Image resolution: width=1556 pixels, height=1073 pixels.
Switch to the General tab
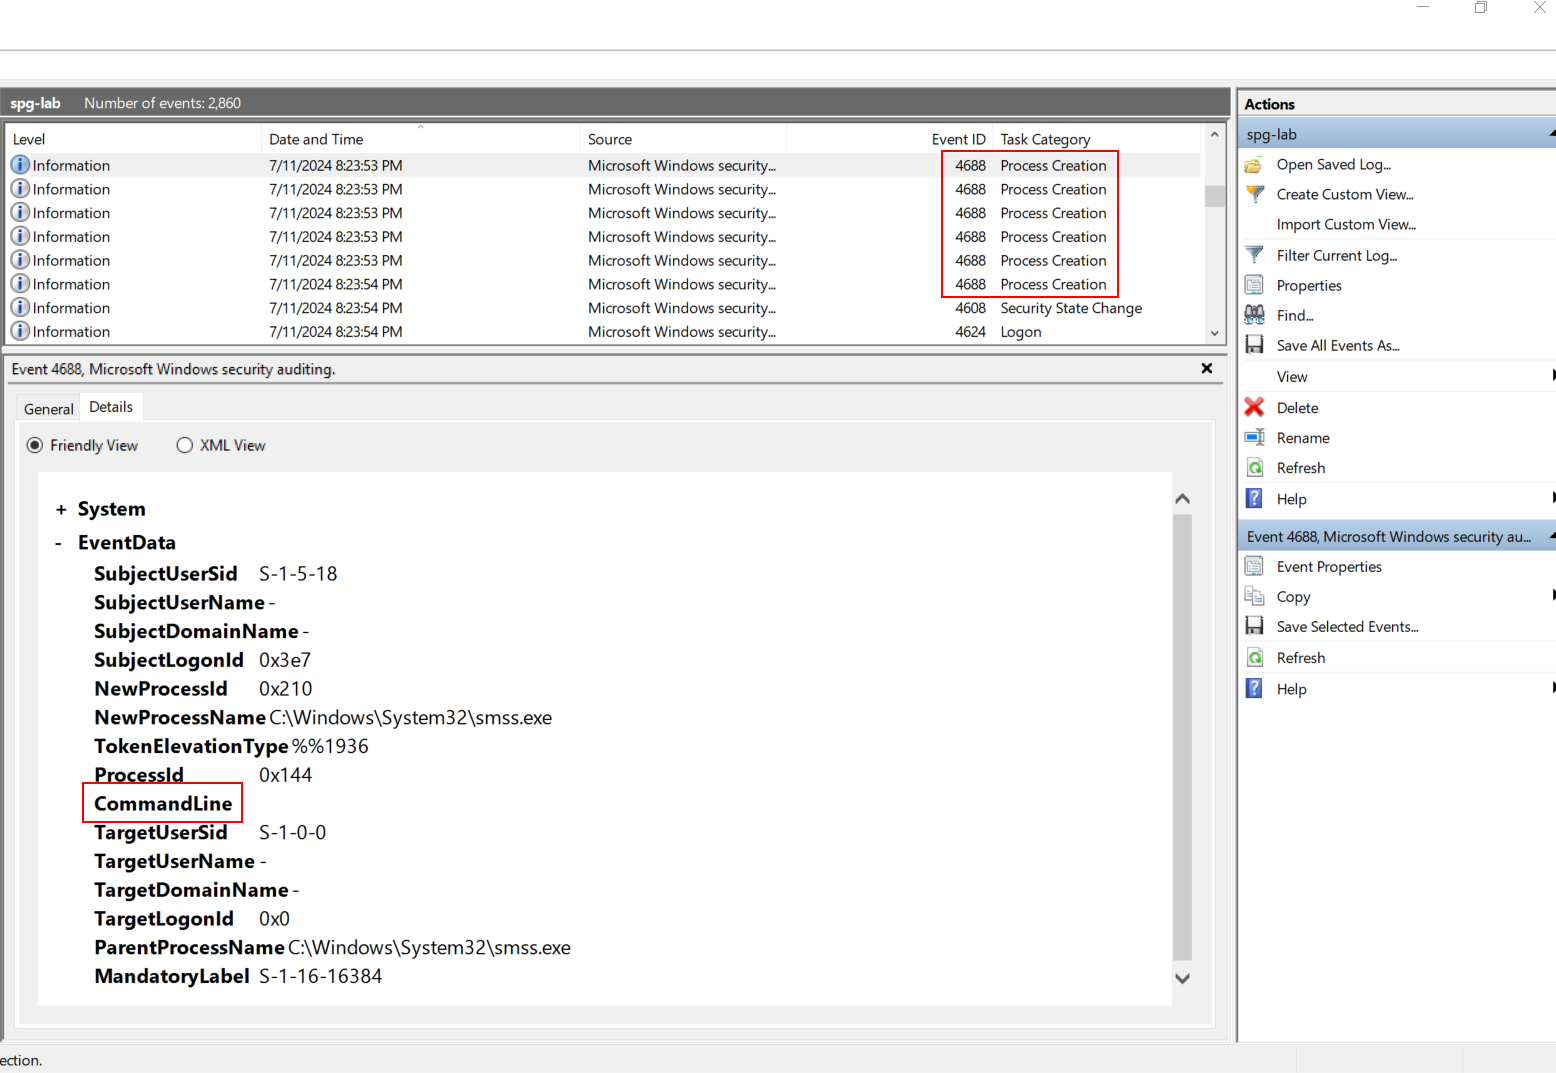(48, 409)
